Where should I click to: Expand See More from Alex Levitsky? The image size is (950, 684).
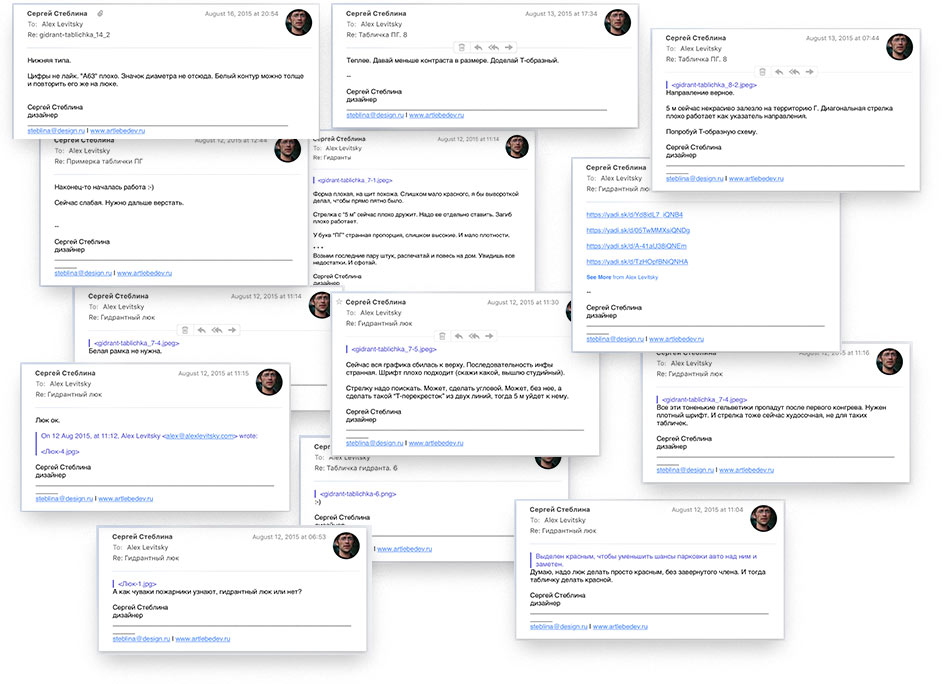[x=598, y=277]
